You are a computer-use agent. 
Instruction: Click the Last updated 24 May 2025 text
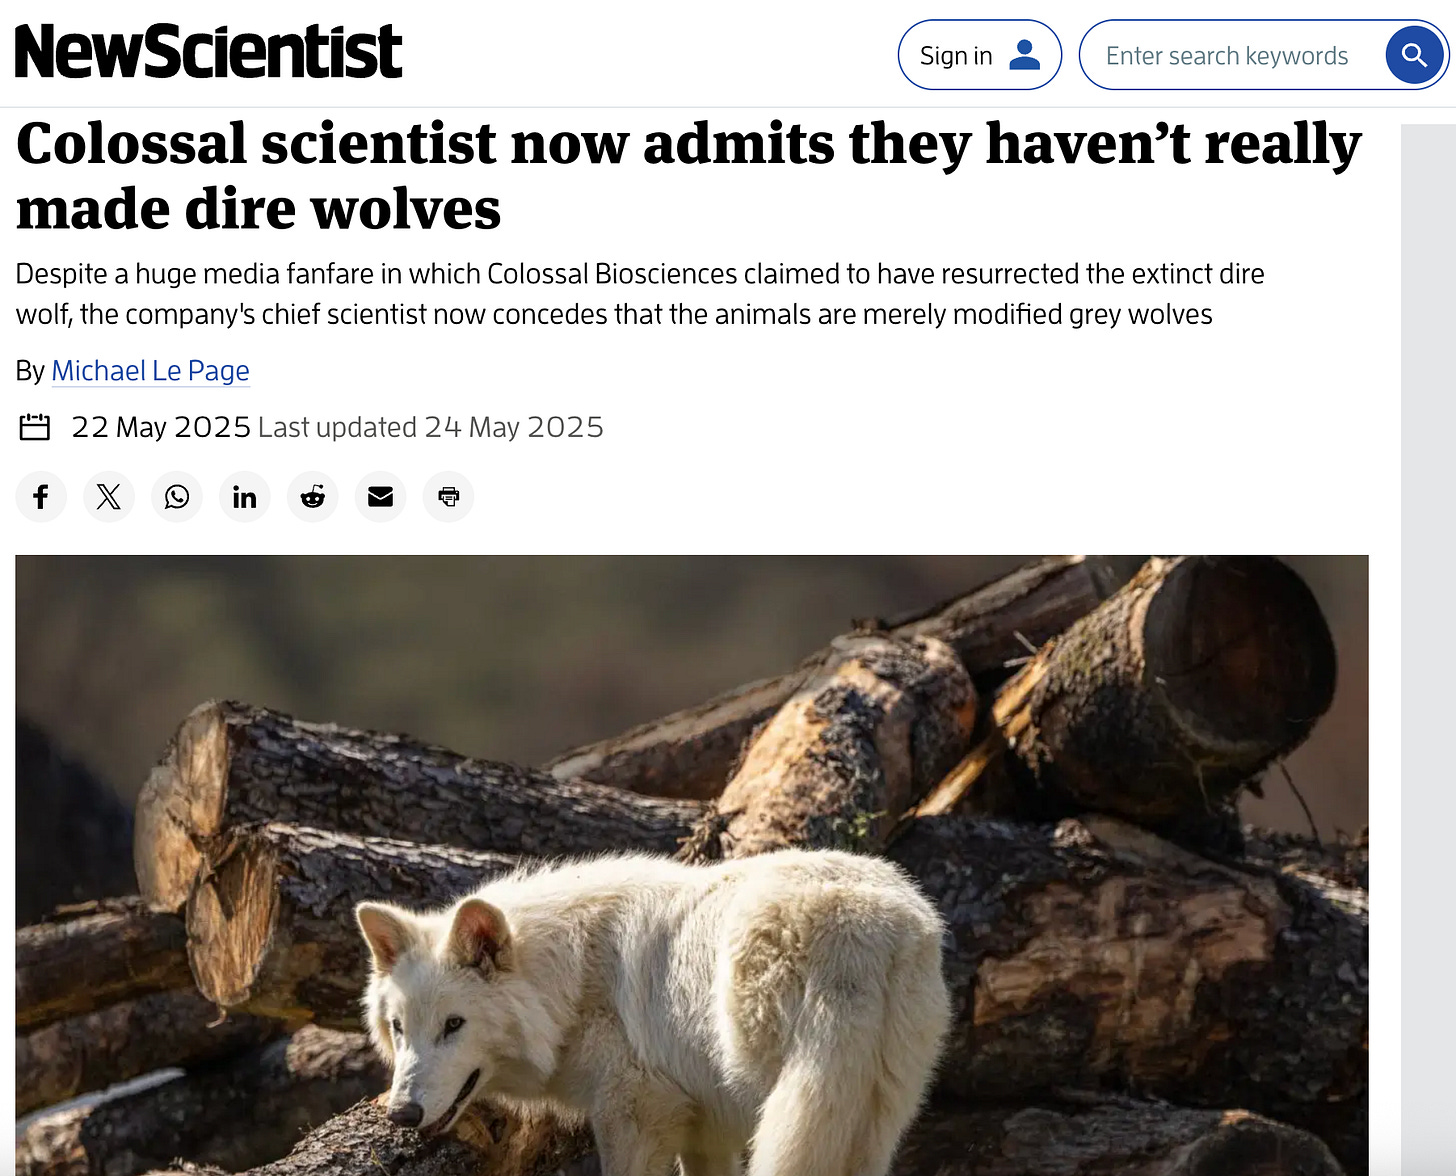click(x=431, y=427)
